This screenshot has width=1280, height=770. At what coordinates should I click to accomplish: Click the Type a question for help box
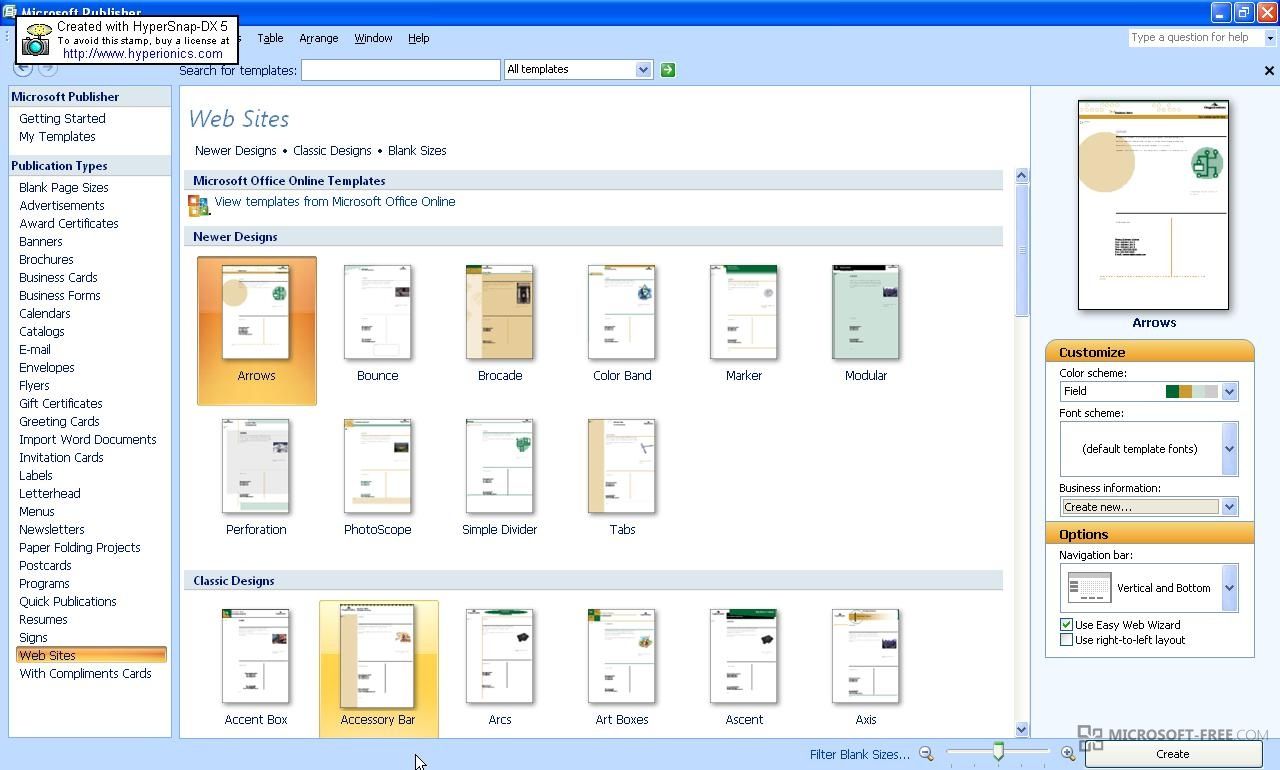1196,38
